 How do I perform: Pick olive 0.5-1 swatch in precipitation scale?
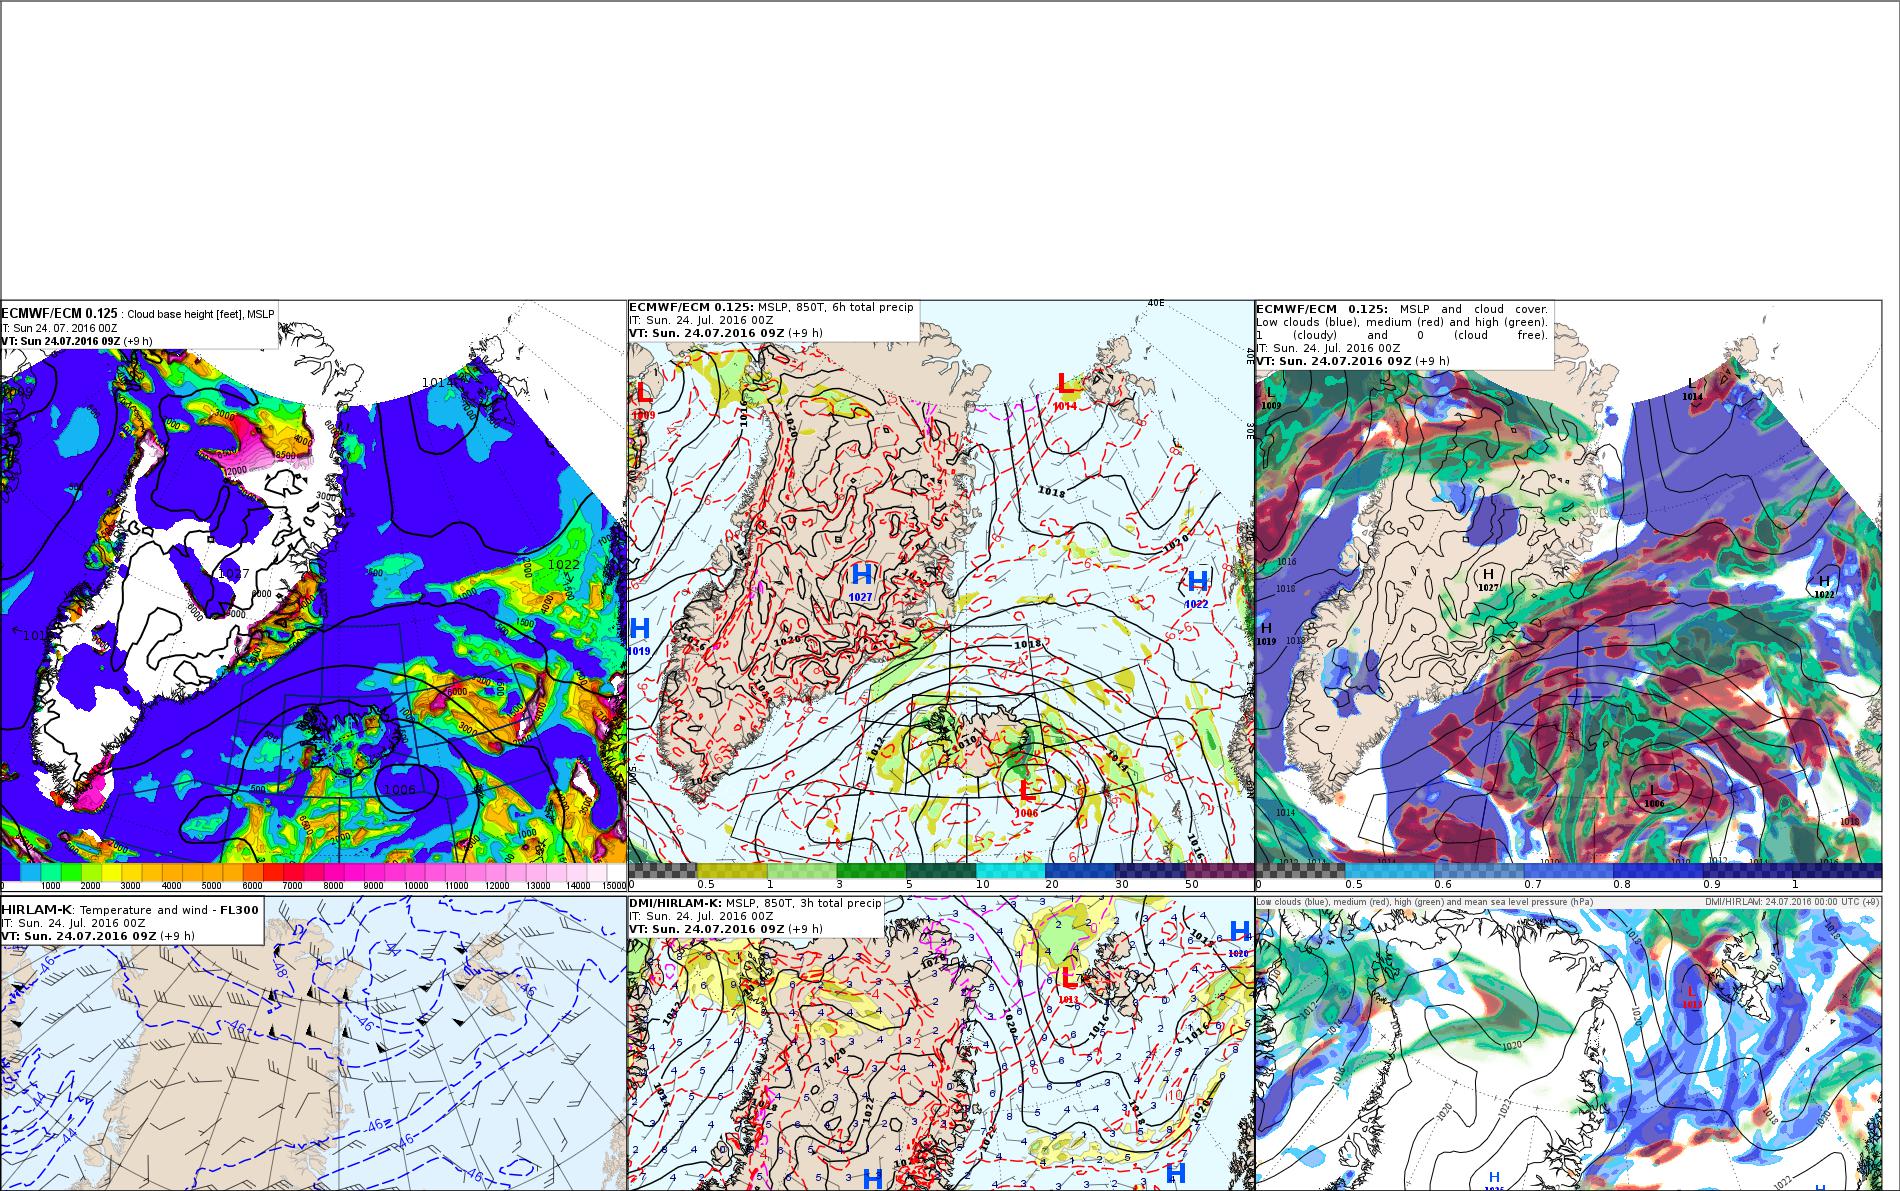click(731, 871)
